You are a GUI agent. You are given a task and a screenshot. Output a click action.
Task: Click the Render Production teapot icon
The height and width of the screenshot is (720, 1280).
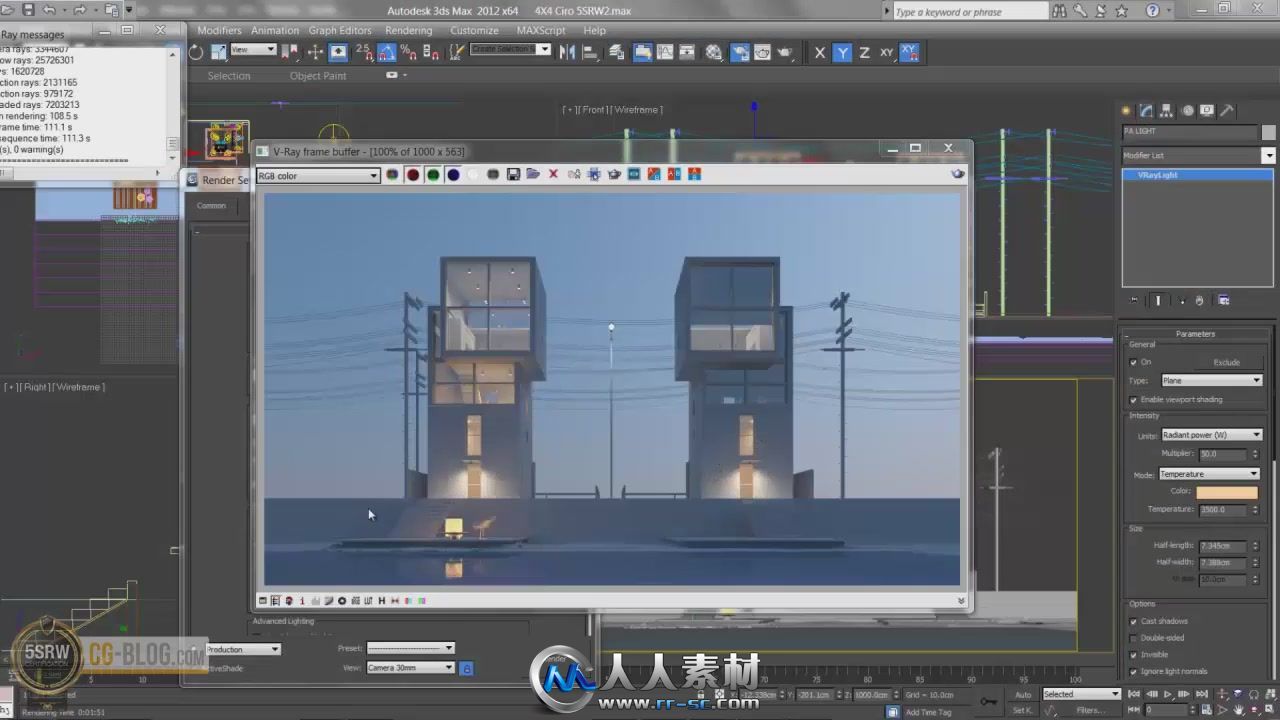(785, 52)
